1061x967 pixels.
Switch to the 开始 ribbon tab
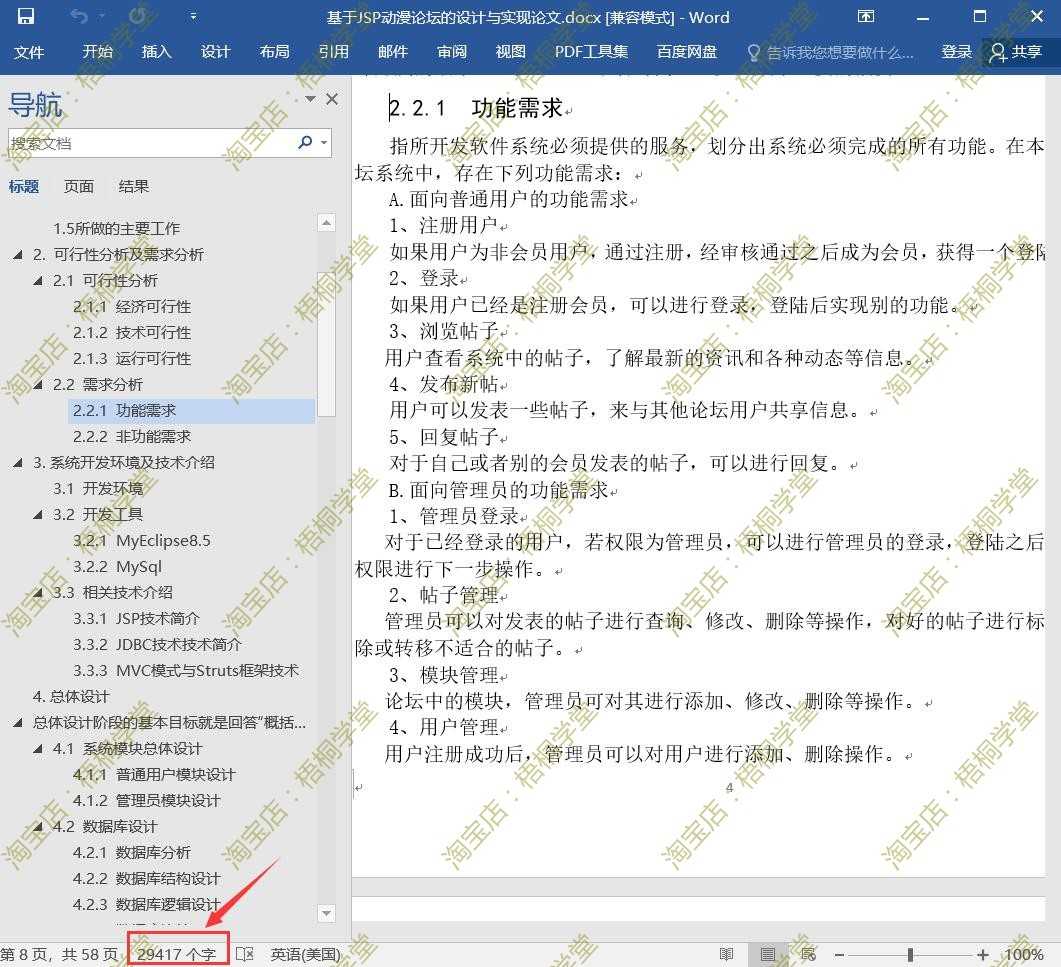point(97,52)
